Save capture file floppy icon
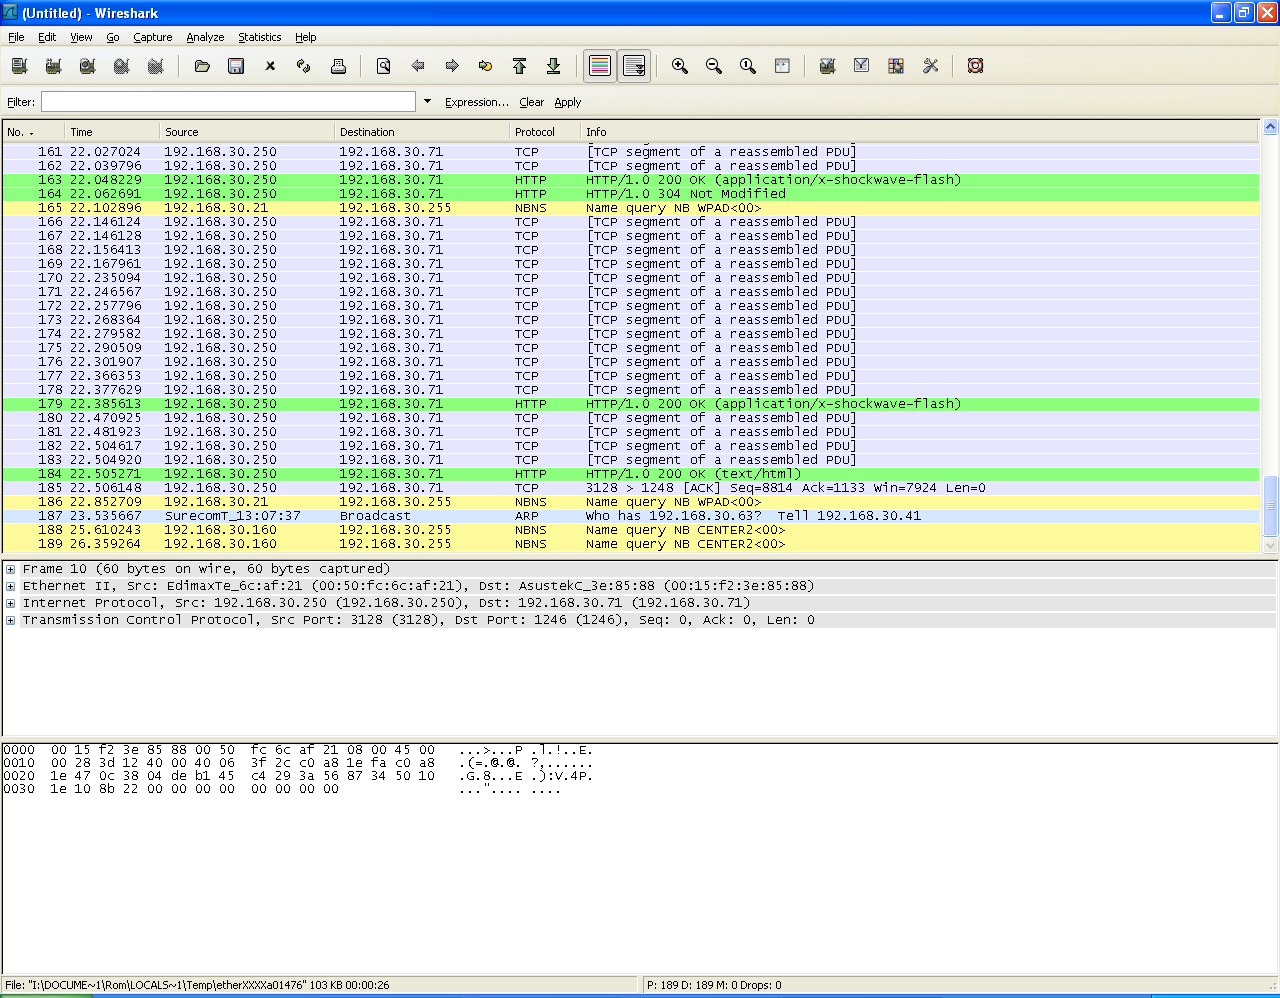The image size is (1280, 998). (x=236, y=66)
